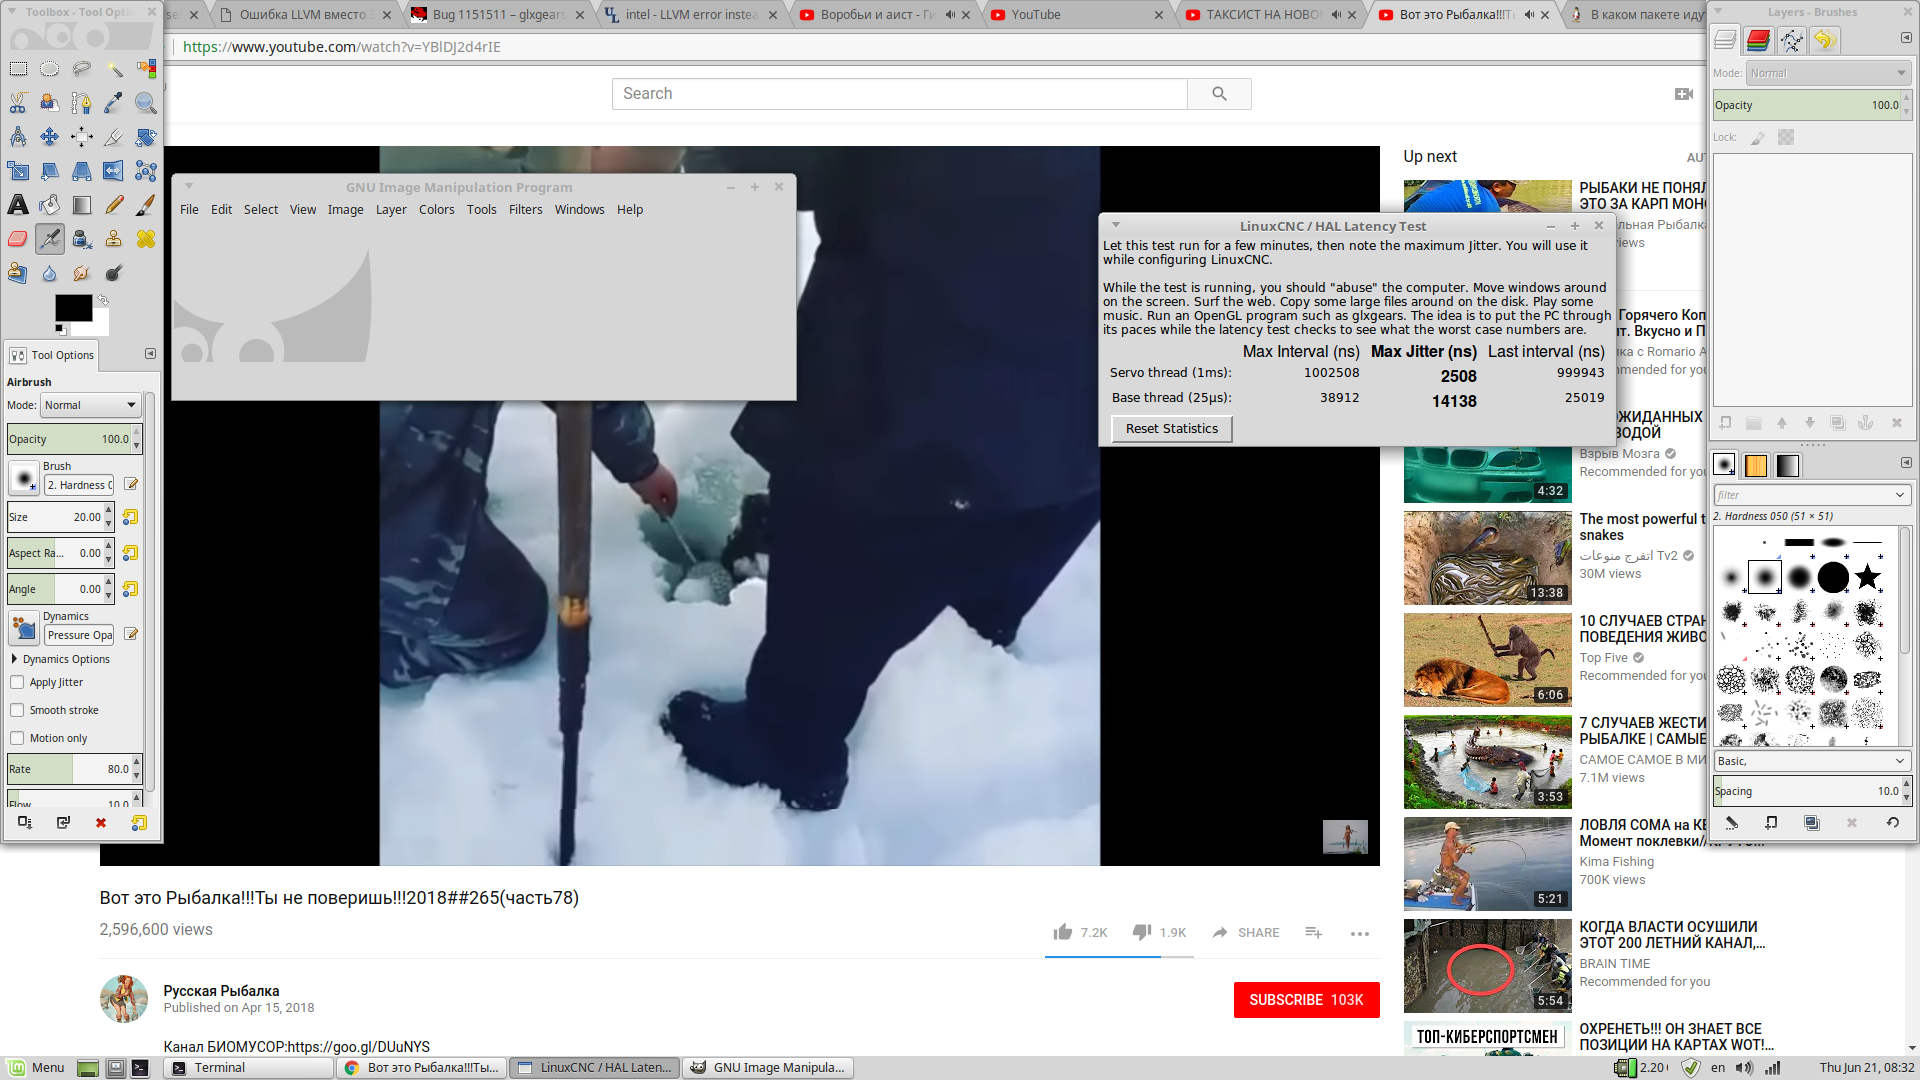Activate the Zoom magnifier tool
The width and height of the screenshot is (1920, 1080).
tap(146, 103)
